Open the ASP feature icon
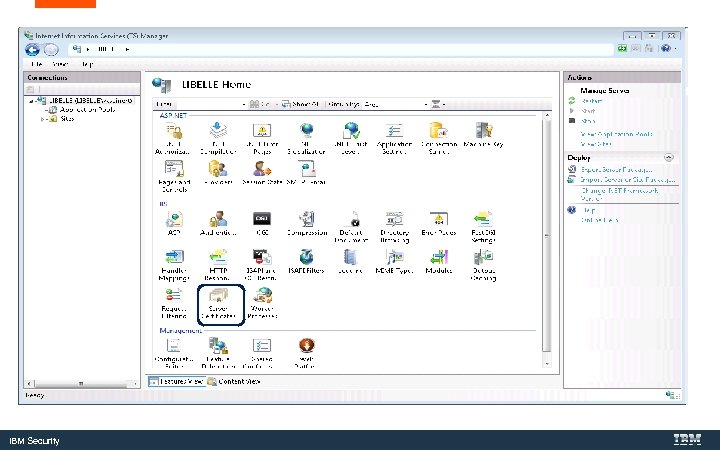Screen dimensions: 720x450 coord(174,224)
